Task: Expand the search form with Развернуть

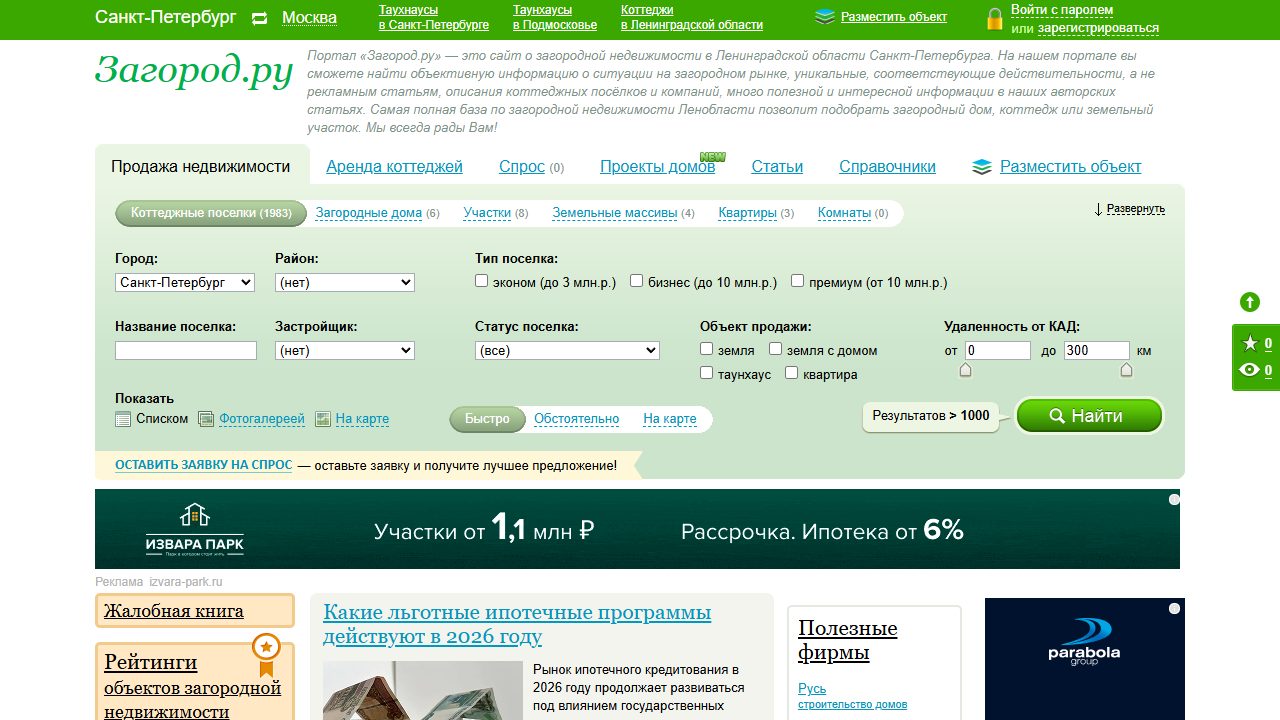Action: pyautogui.click(x=1130, y=209)
